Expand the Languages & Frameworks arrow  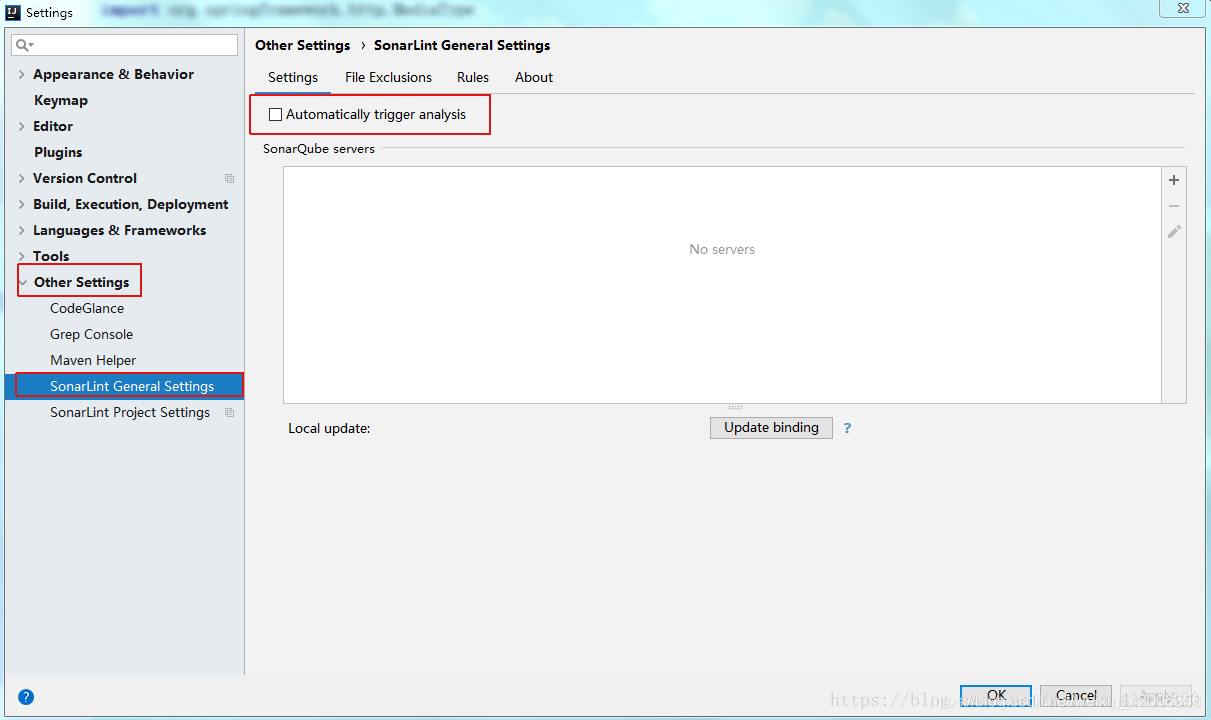click(22, 231)
